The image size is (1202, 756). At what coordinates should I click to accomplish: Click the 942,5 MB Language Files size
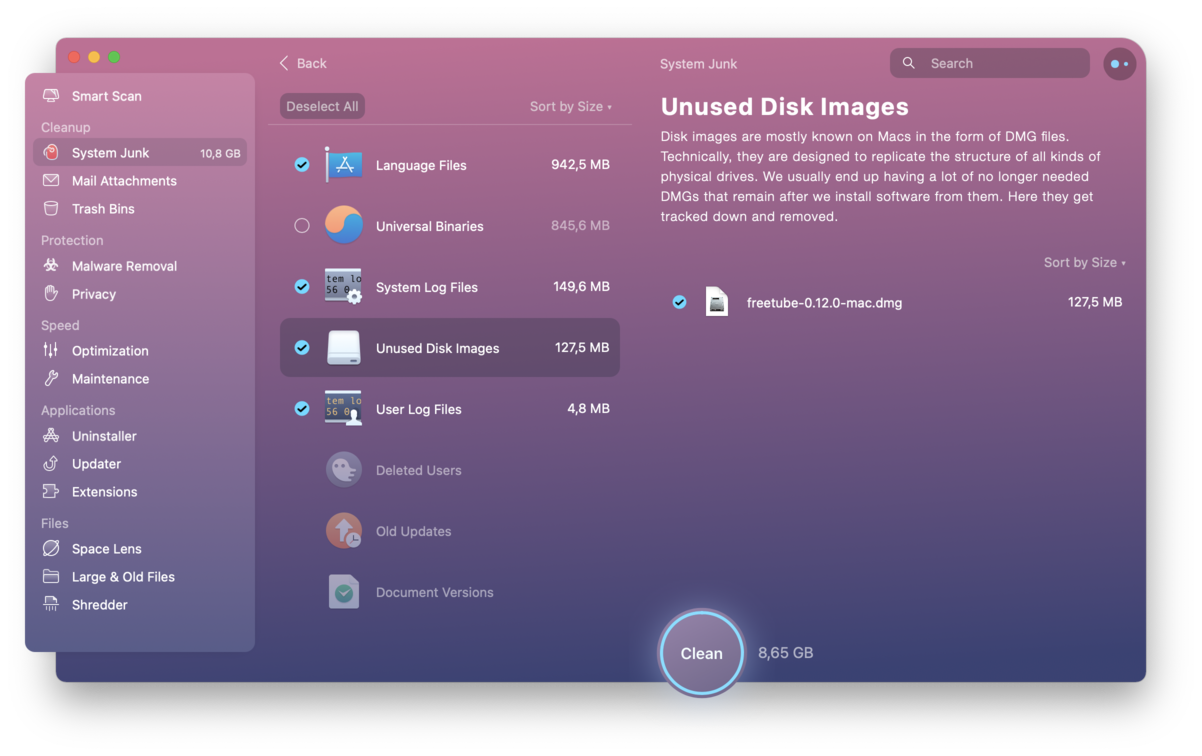(x=580, y=165)
